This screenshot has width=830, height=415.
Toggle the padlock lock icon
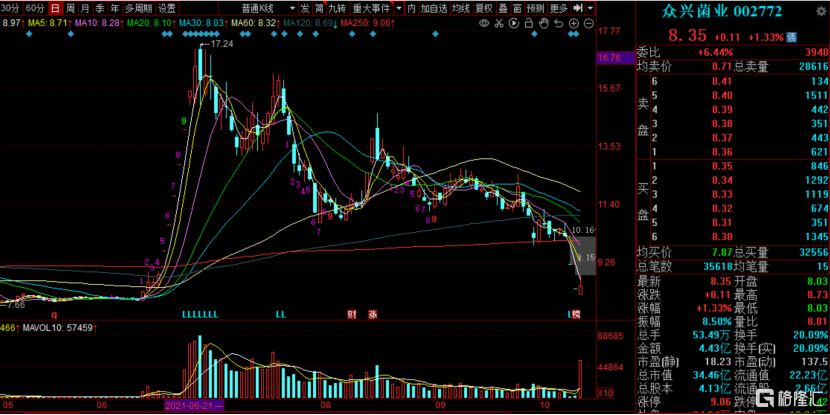(528, 23)
